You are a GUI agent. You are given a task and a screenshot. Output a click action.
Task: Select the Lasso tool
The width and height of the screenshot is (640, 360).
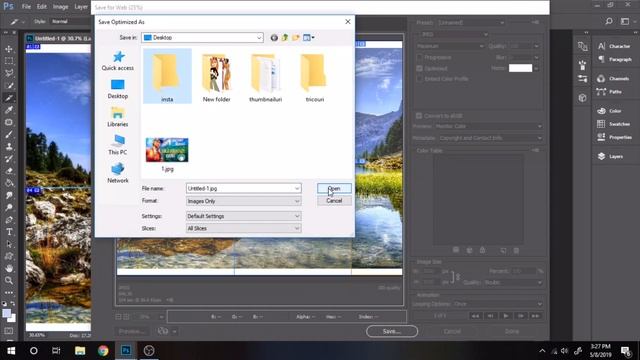coord(9,73)
